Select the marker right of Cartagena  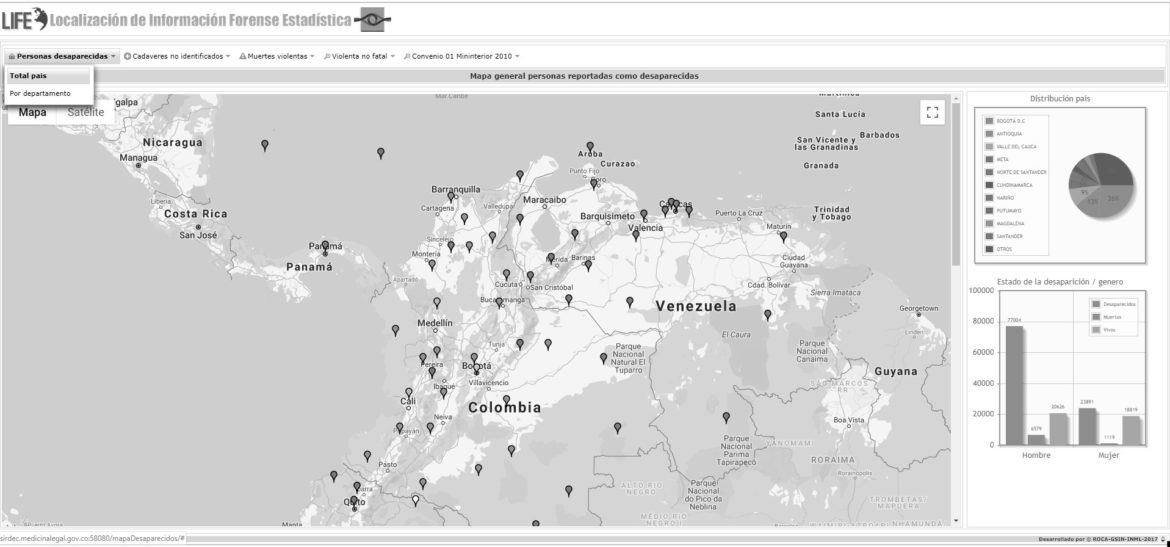pos(464,219)
